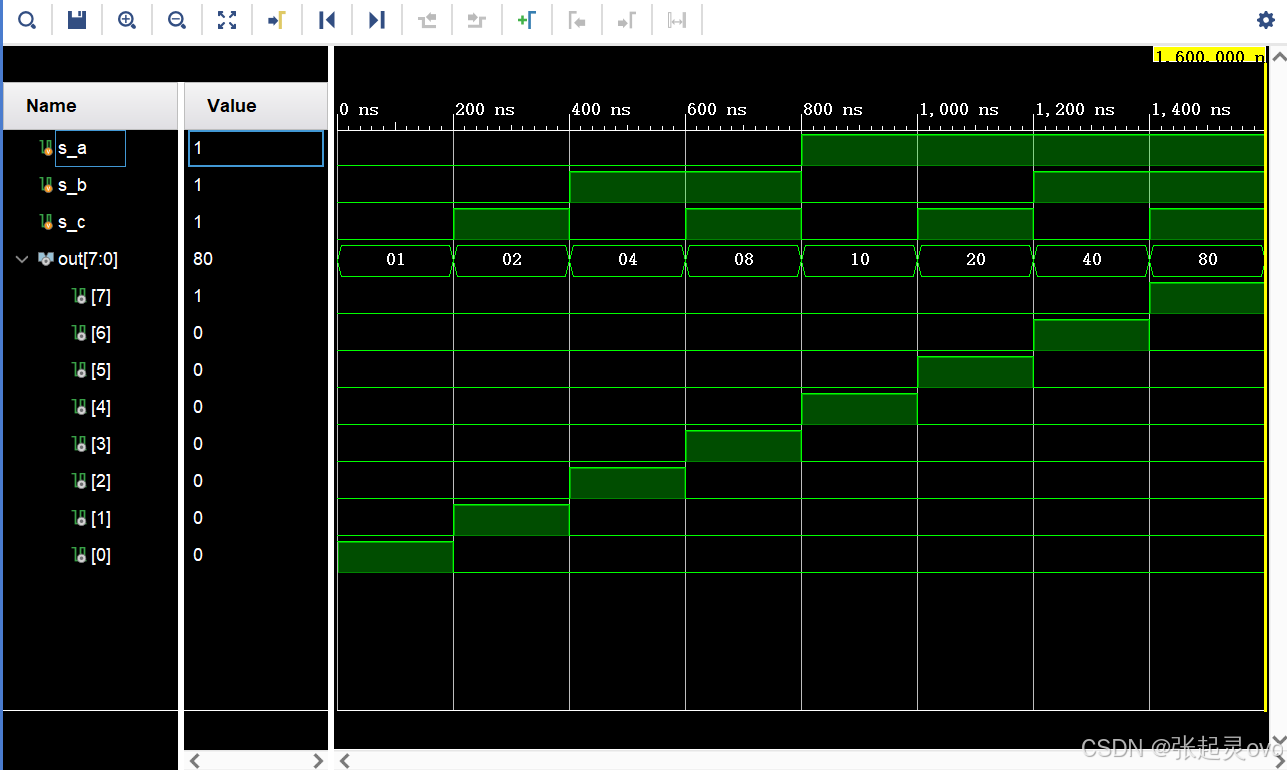Click the Previous Transition icon
Image resolution: width=1287 pixels, height=770 pixels.
pyautogui.click(x=427, y=20)
